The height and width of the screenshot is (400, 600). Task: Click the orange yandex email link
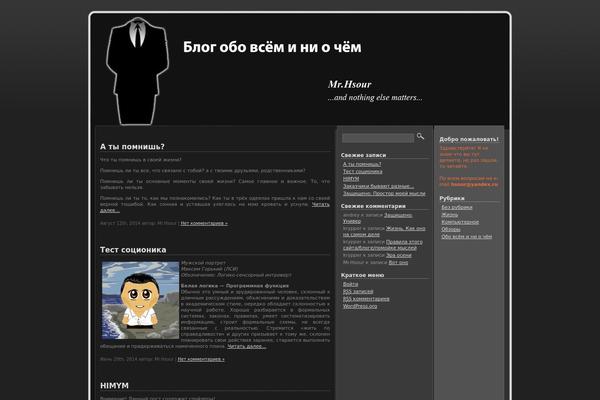[474, 184]
